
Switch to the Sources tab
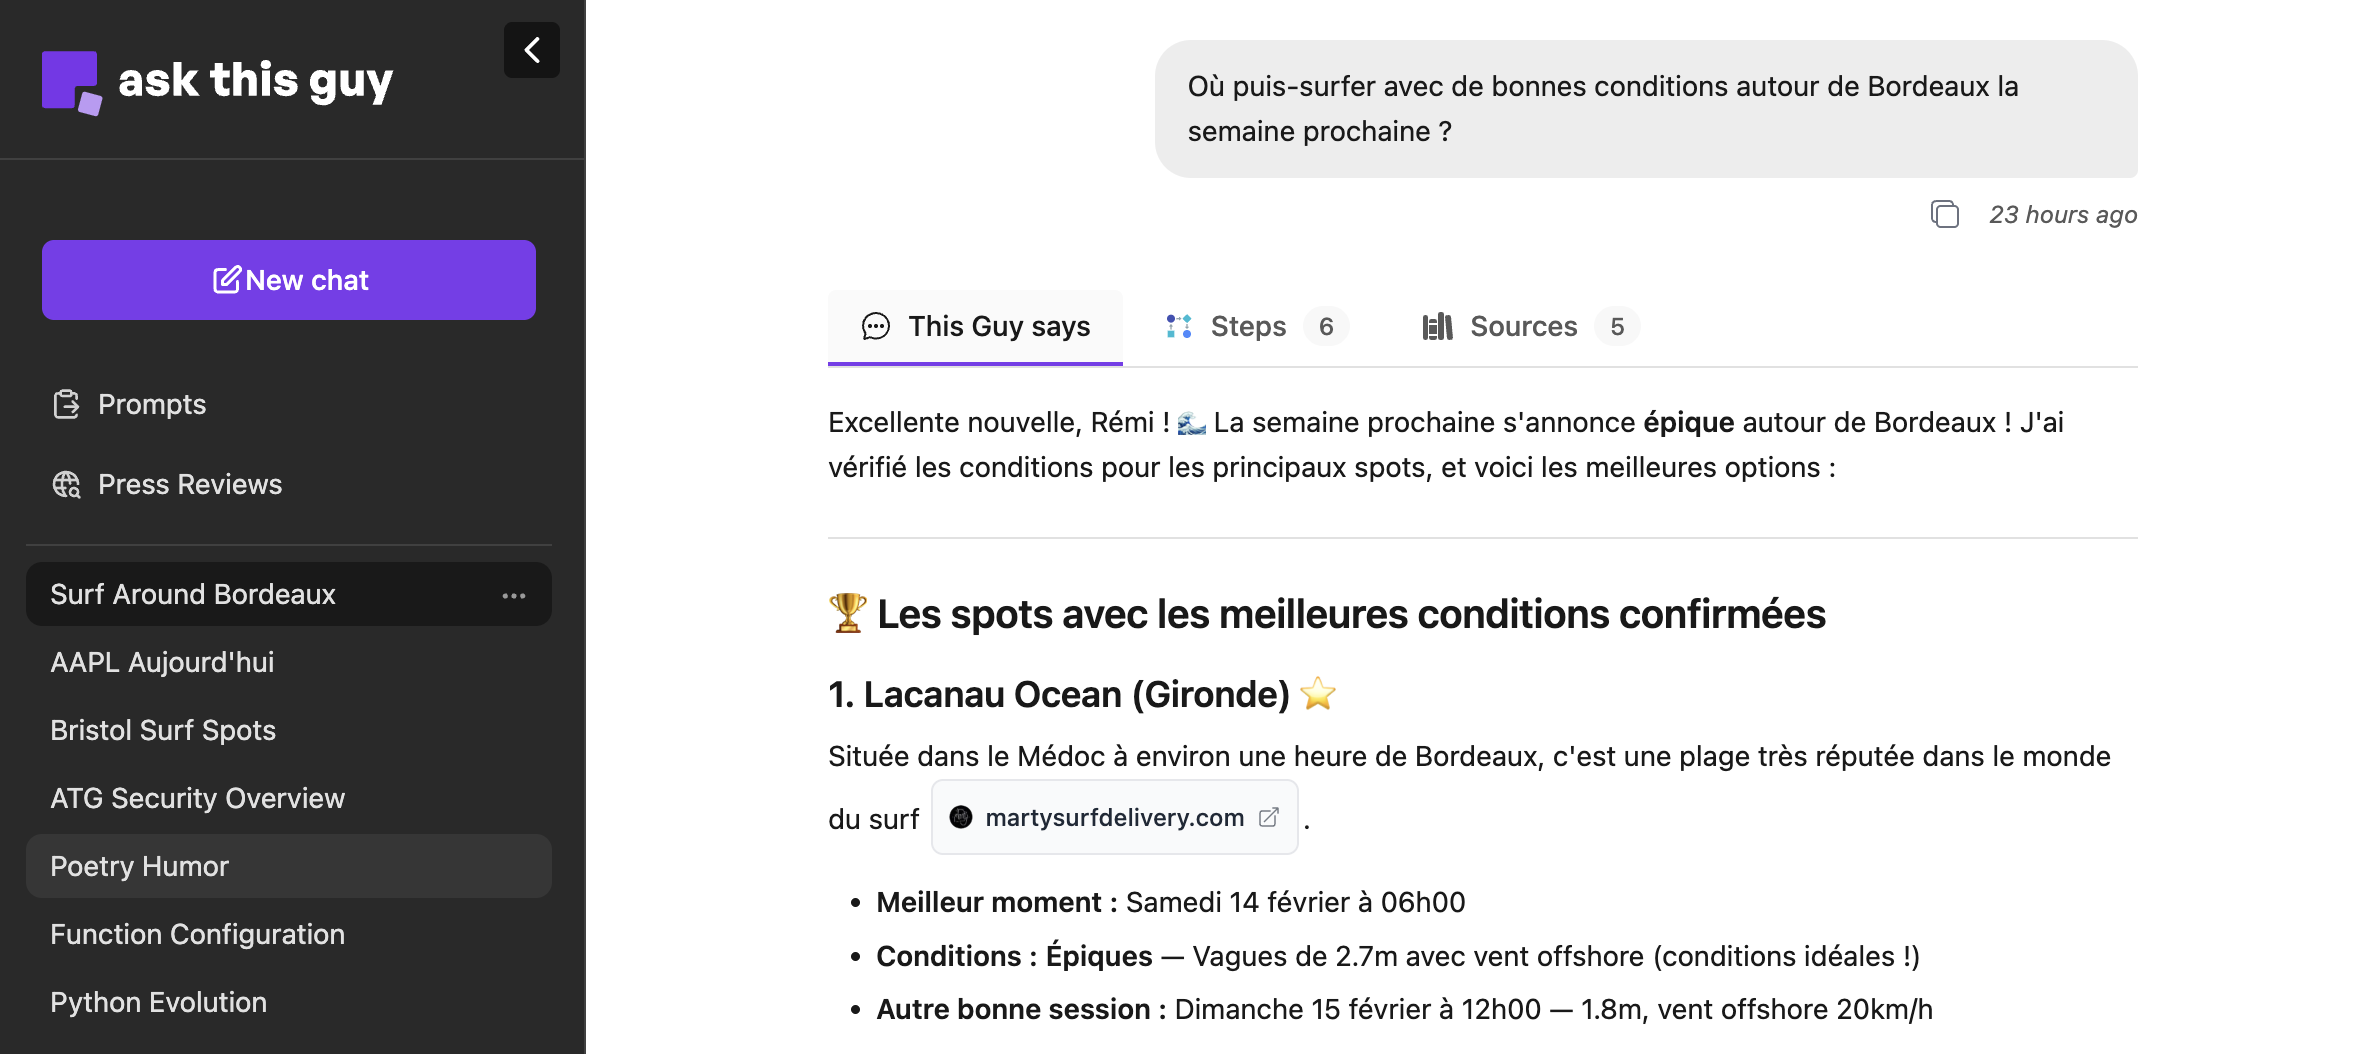1523,326
